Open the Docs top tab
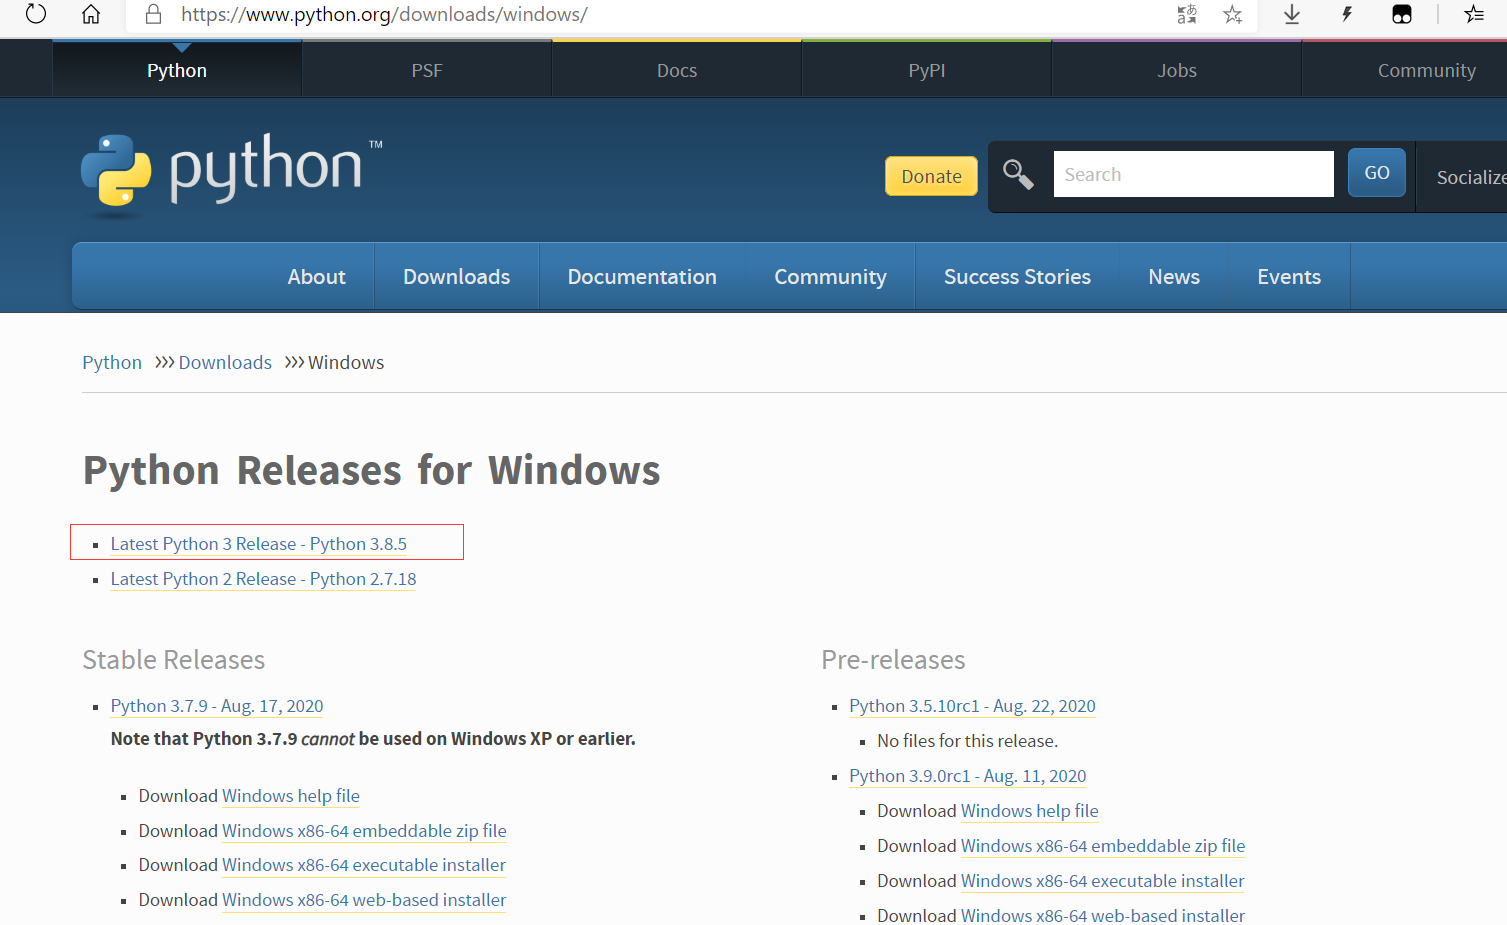This screenshot has height=925, width=1507. coord(677,70)
